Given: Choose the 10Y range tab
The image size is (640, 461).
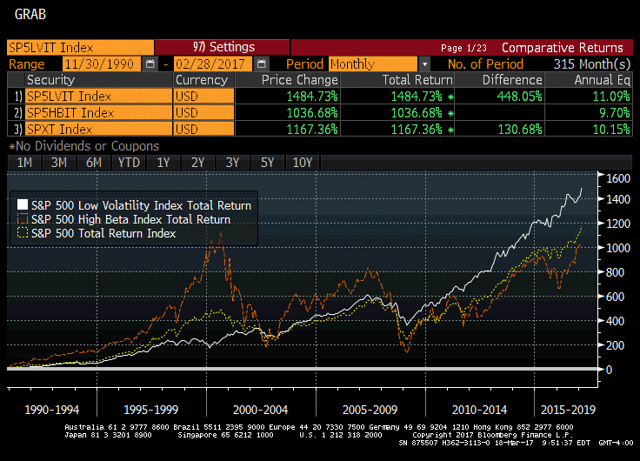Looking at the screenshot, I should coord(302,163).
